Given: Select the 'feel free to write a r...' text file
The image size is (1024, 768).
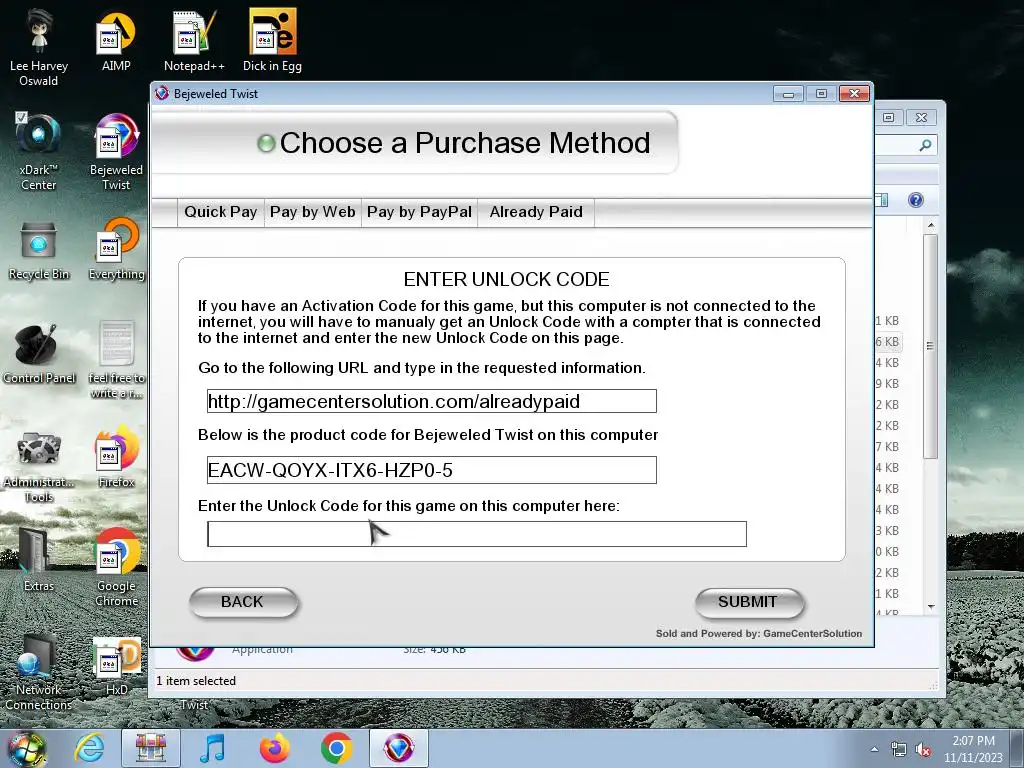Looking at the screenshot, I should pos(116,359).
